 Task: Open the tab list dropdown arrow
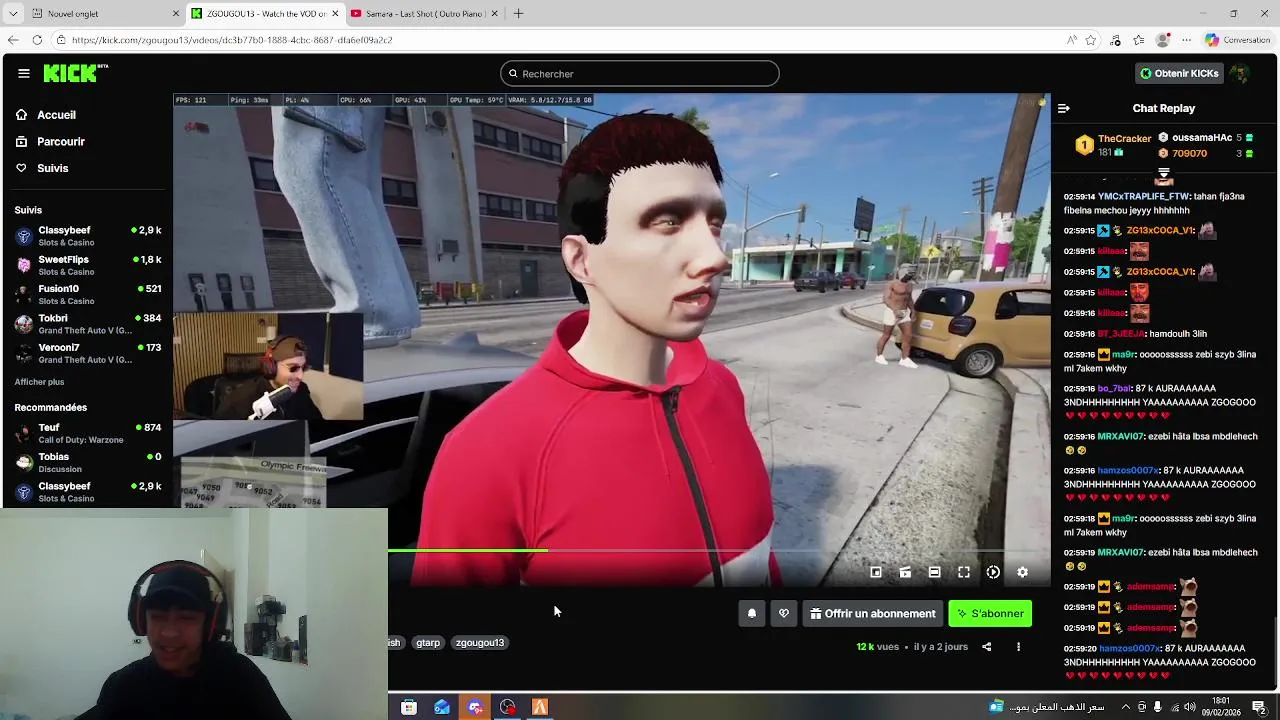click(13, 14)
